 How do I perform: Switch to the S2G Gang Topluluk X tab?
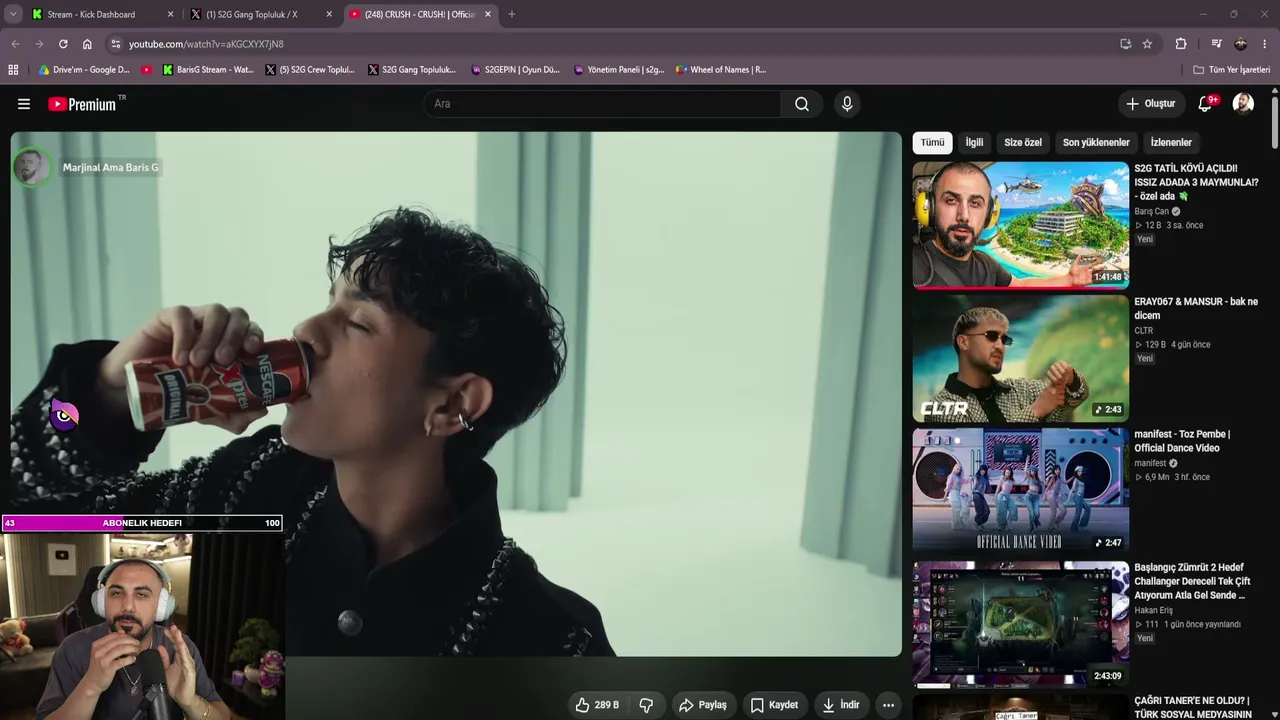pos(262,14)
